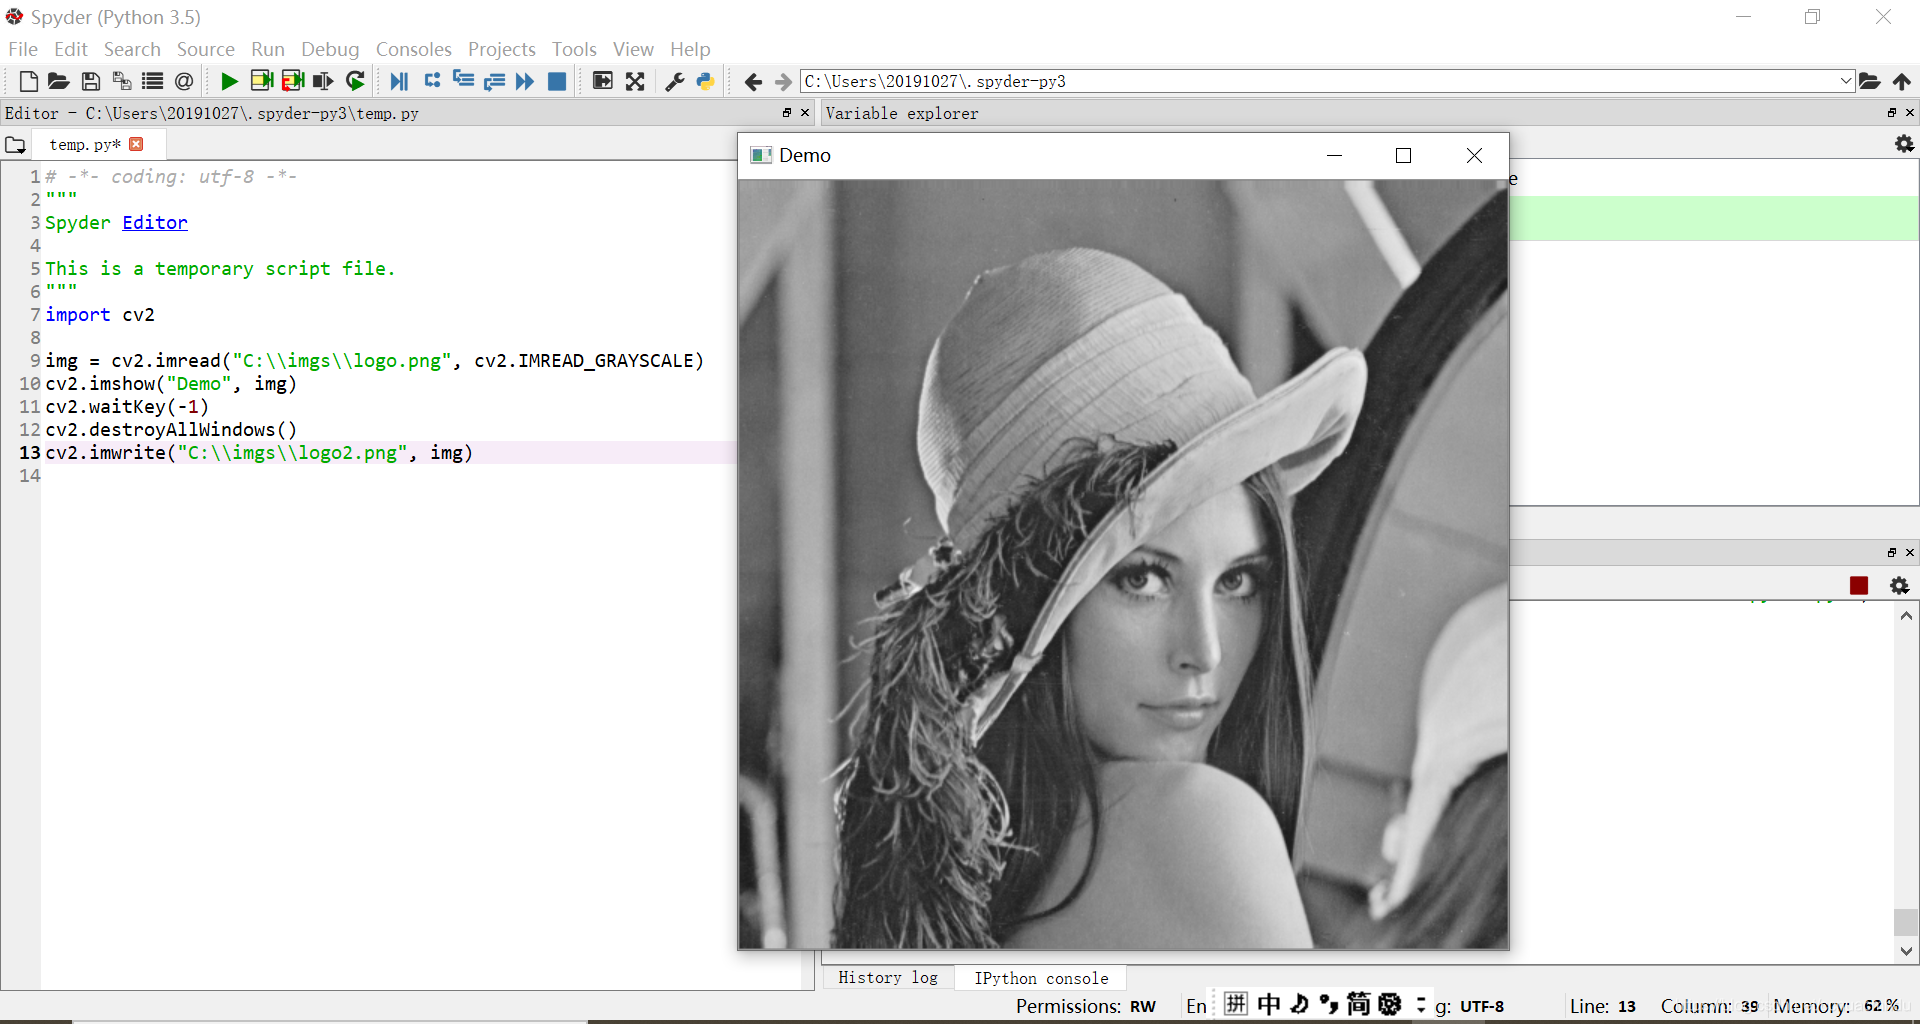Close the Editor pane
Viewport: 1920px width, 1024px height.
coord(805,113)
